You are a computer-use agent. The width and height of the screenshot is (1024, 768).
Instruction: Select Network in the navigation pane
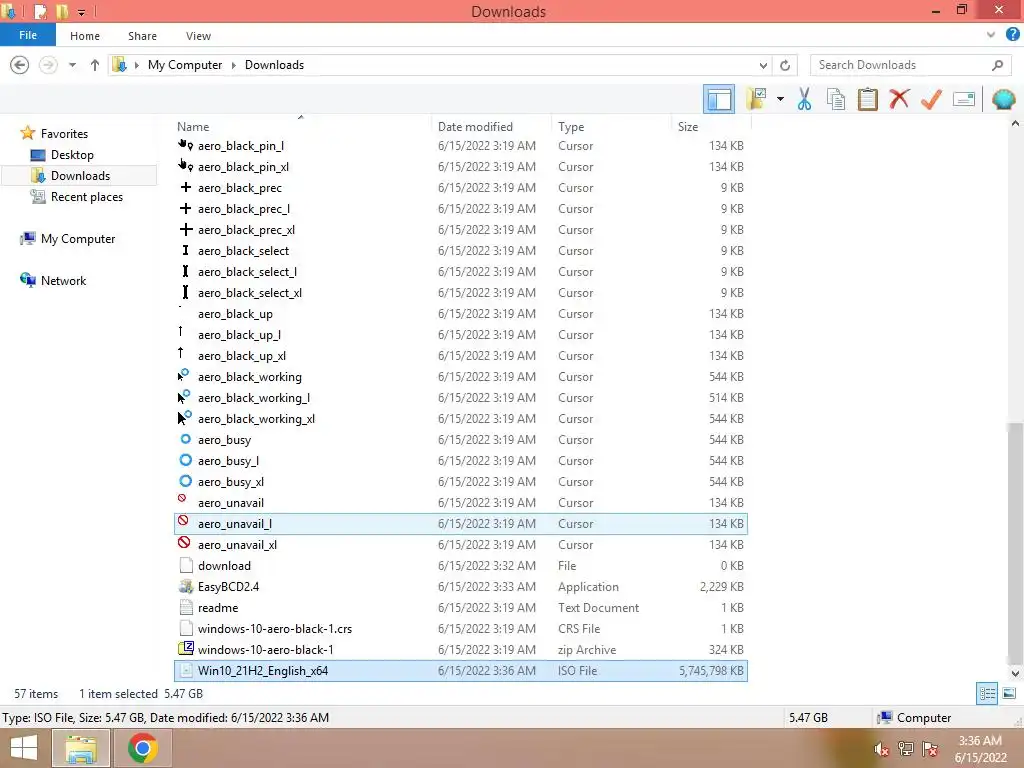pos(63,280)
